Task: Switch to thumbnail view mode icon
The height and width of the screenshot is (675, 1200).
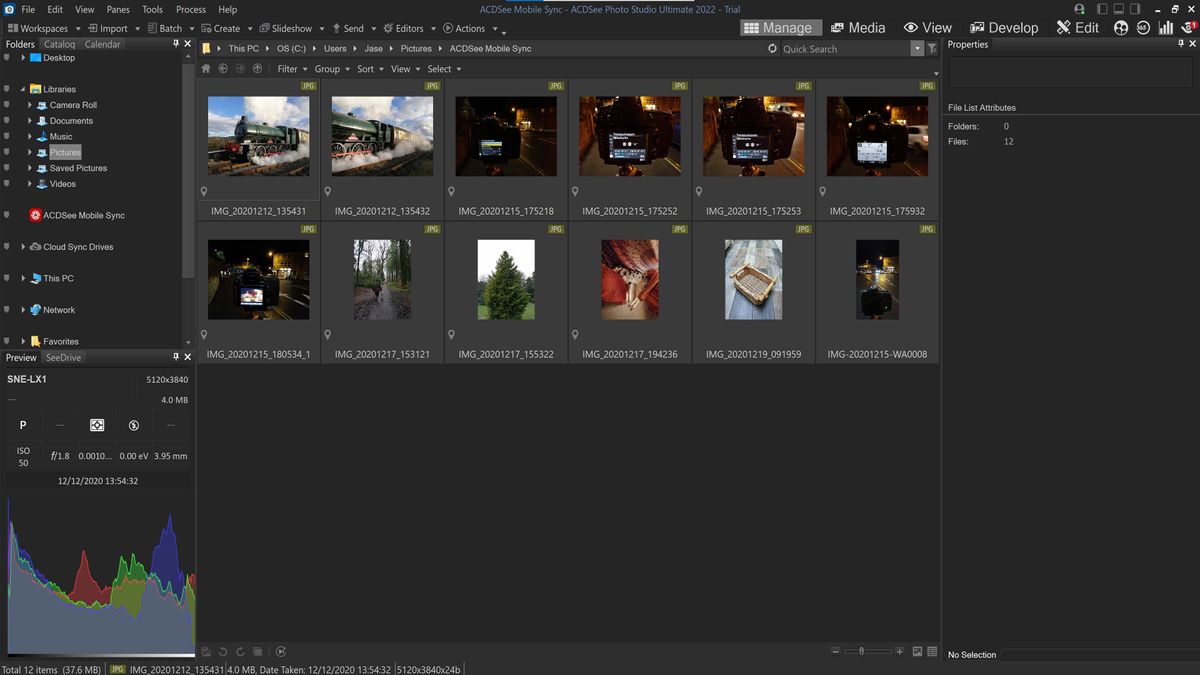Action: [x=917, y=652]
